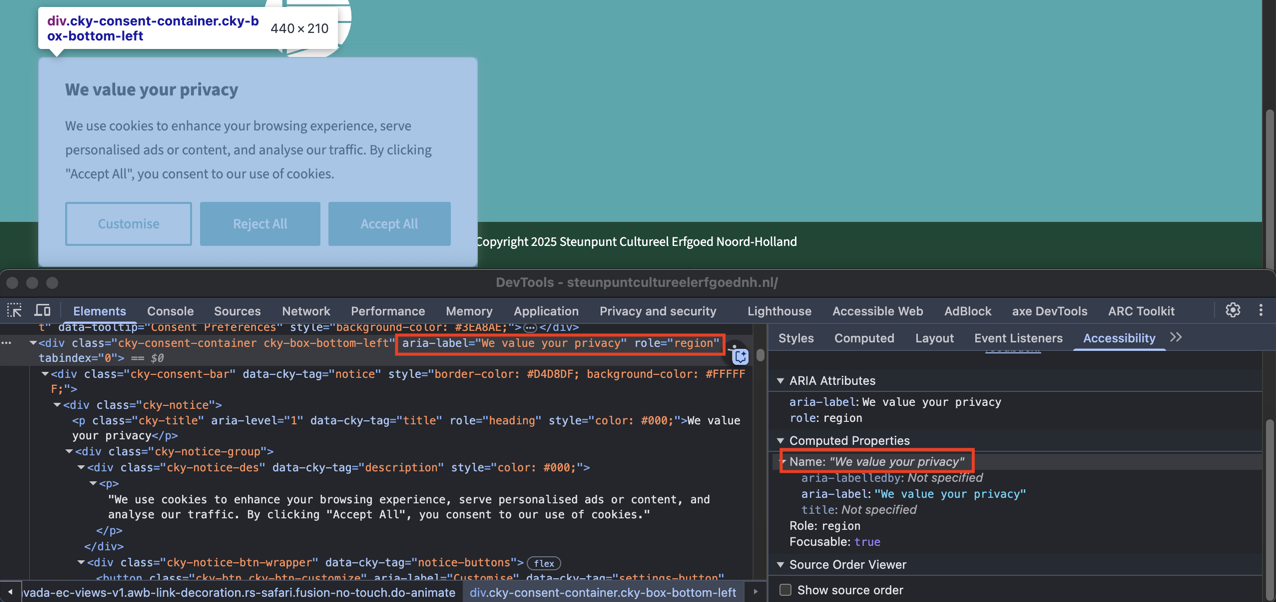Collapse the cky-consent-bar div node
The height and width of the screenshot is (602, 1277).
coord(45,374)
